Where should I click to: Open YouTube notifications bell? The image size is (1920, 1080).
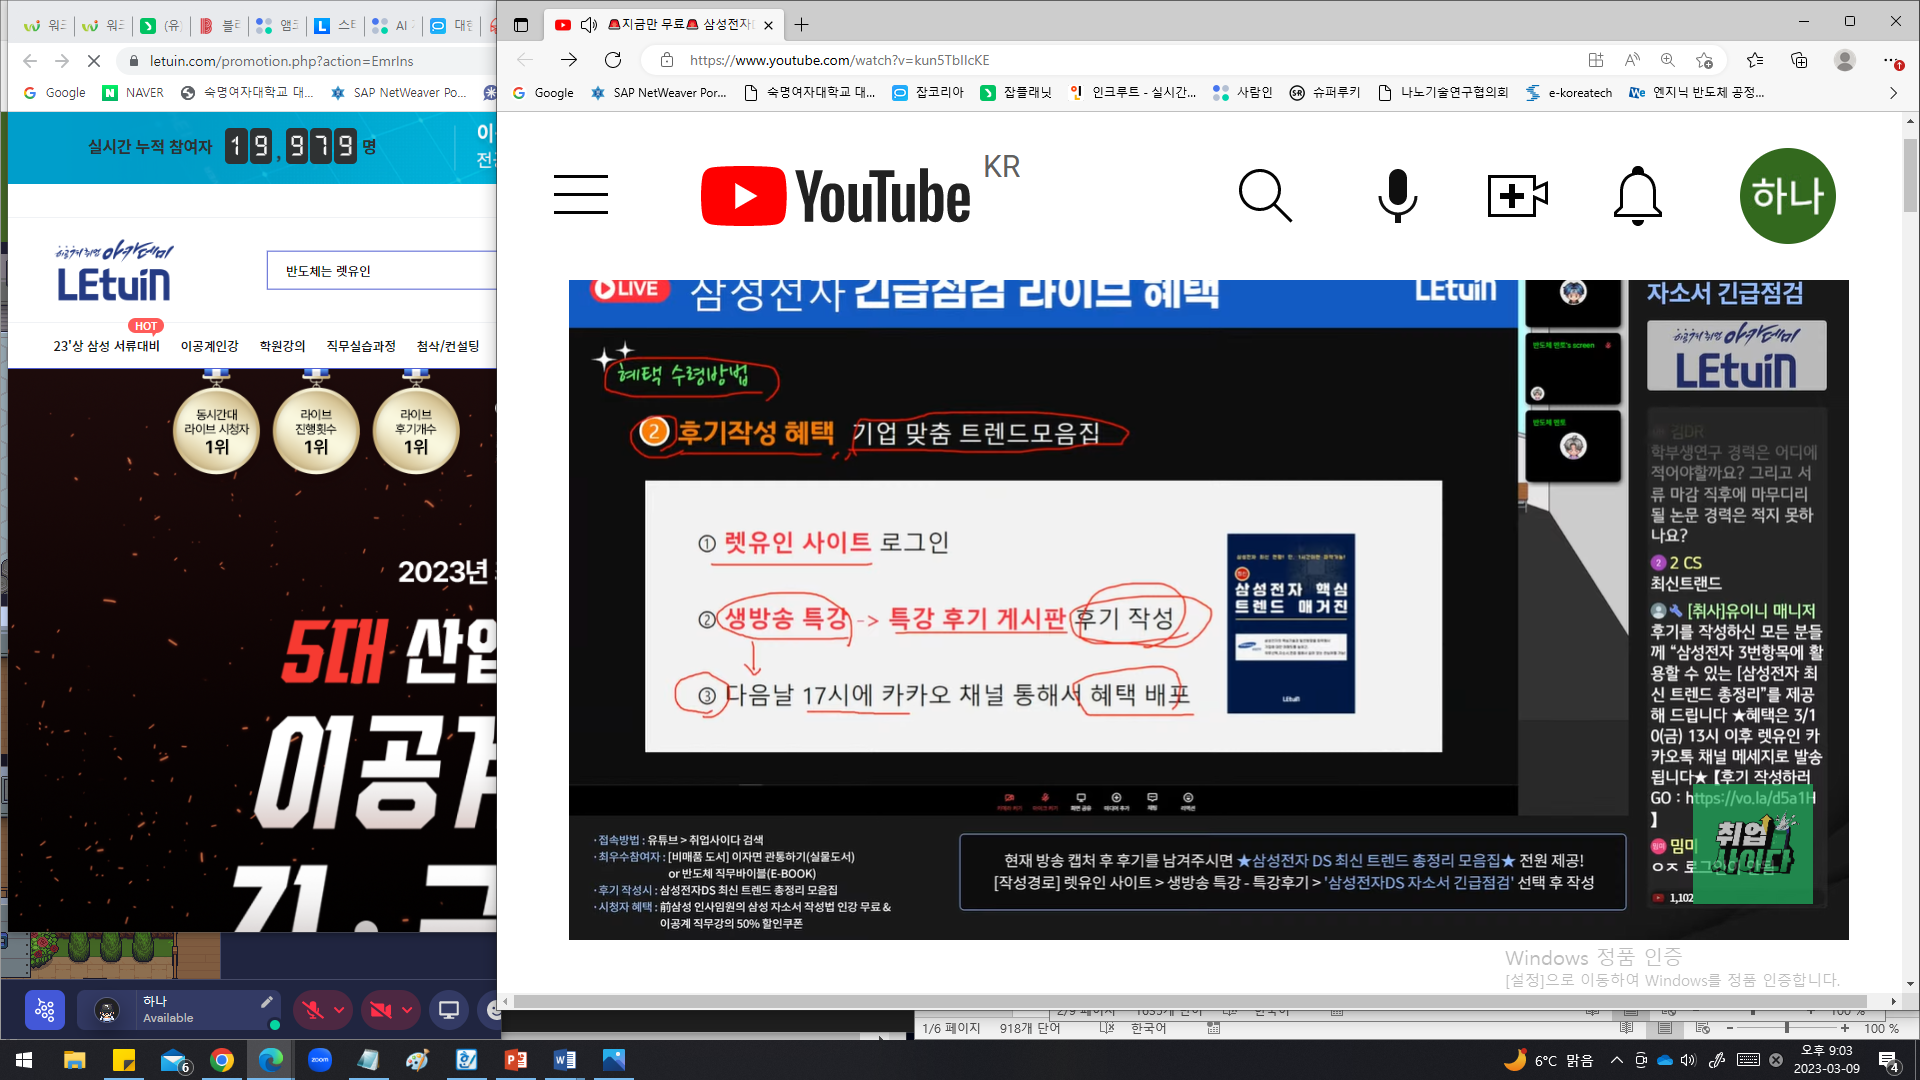[x=1637, y=195]
